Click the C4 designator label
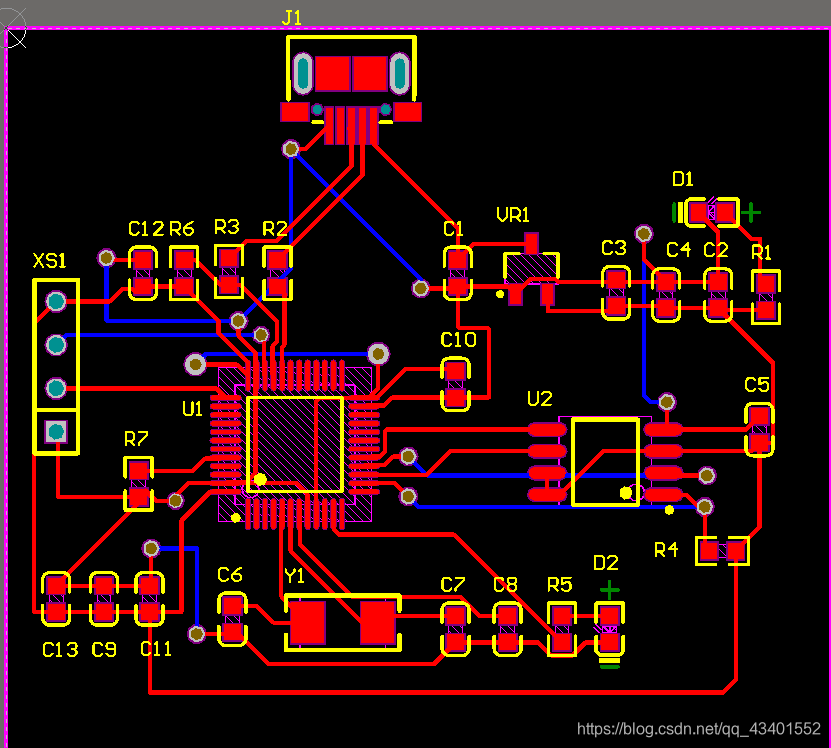 [x=678, y=250]
